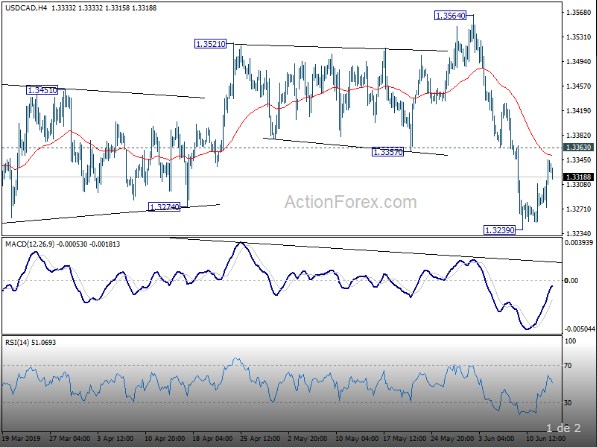Screen dimensions: 597x447
Task: Click the USDCAD.H4 chart title text
Action: 26,8
